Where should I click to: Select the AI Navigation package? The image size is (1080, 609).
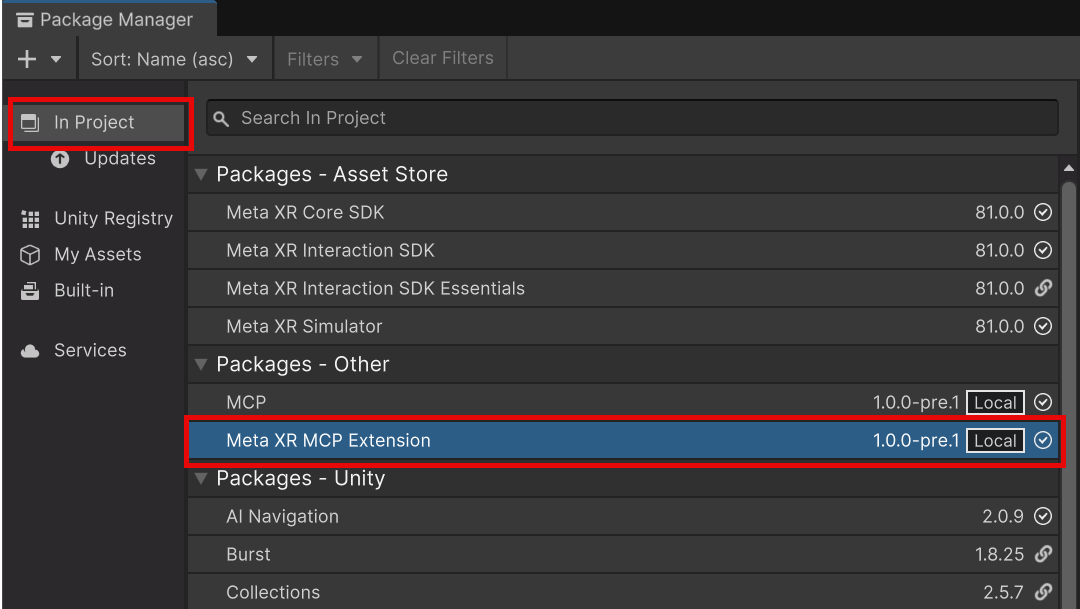tap(623, 516)
